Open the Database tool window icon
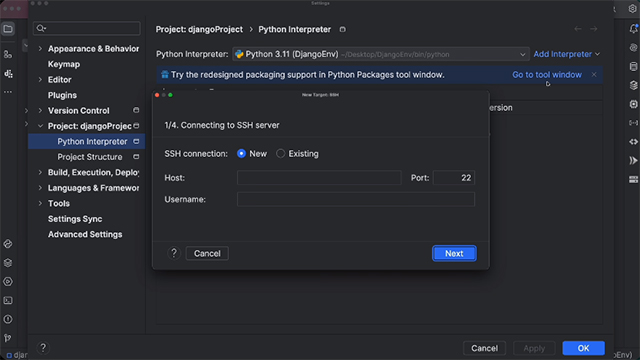This screenshot has width=640, height=360. click(x=633, y=67)
